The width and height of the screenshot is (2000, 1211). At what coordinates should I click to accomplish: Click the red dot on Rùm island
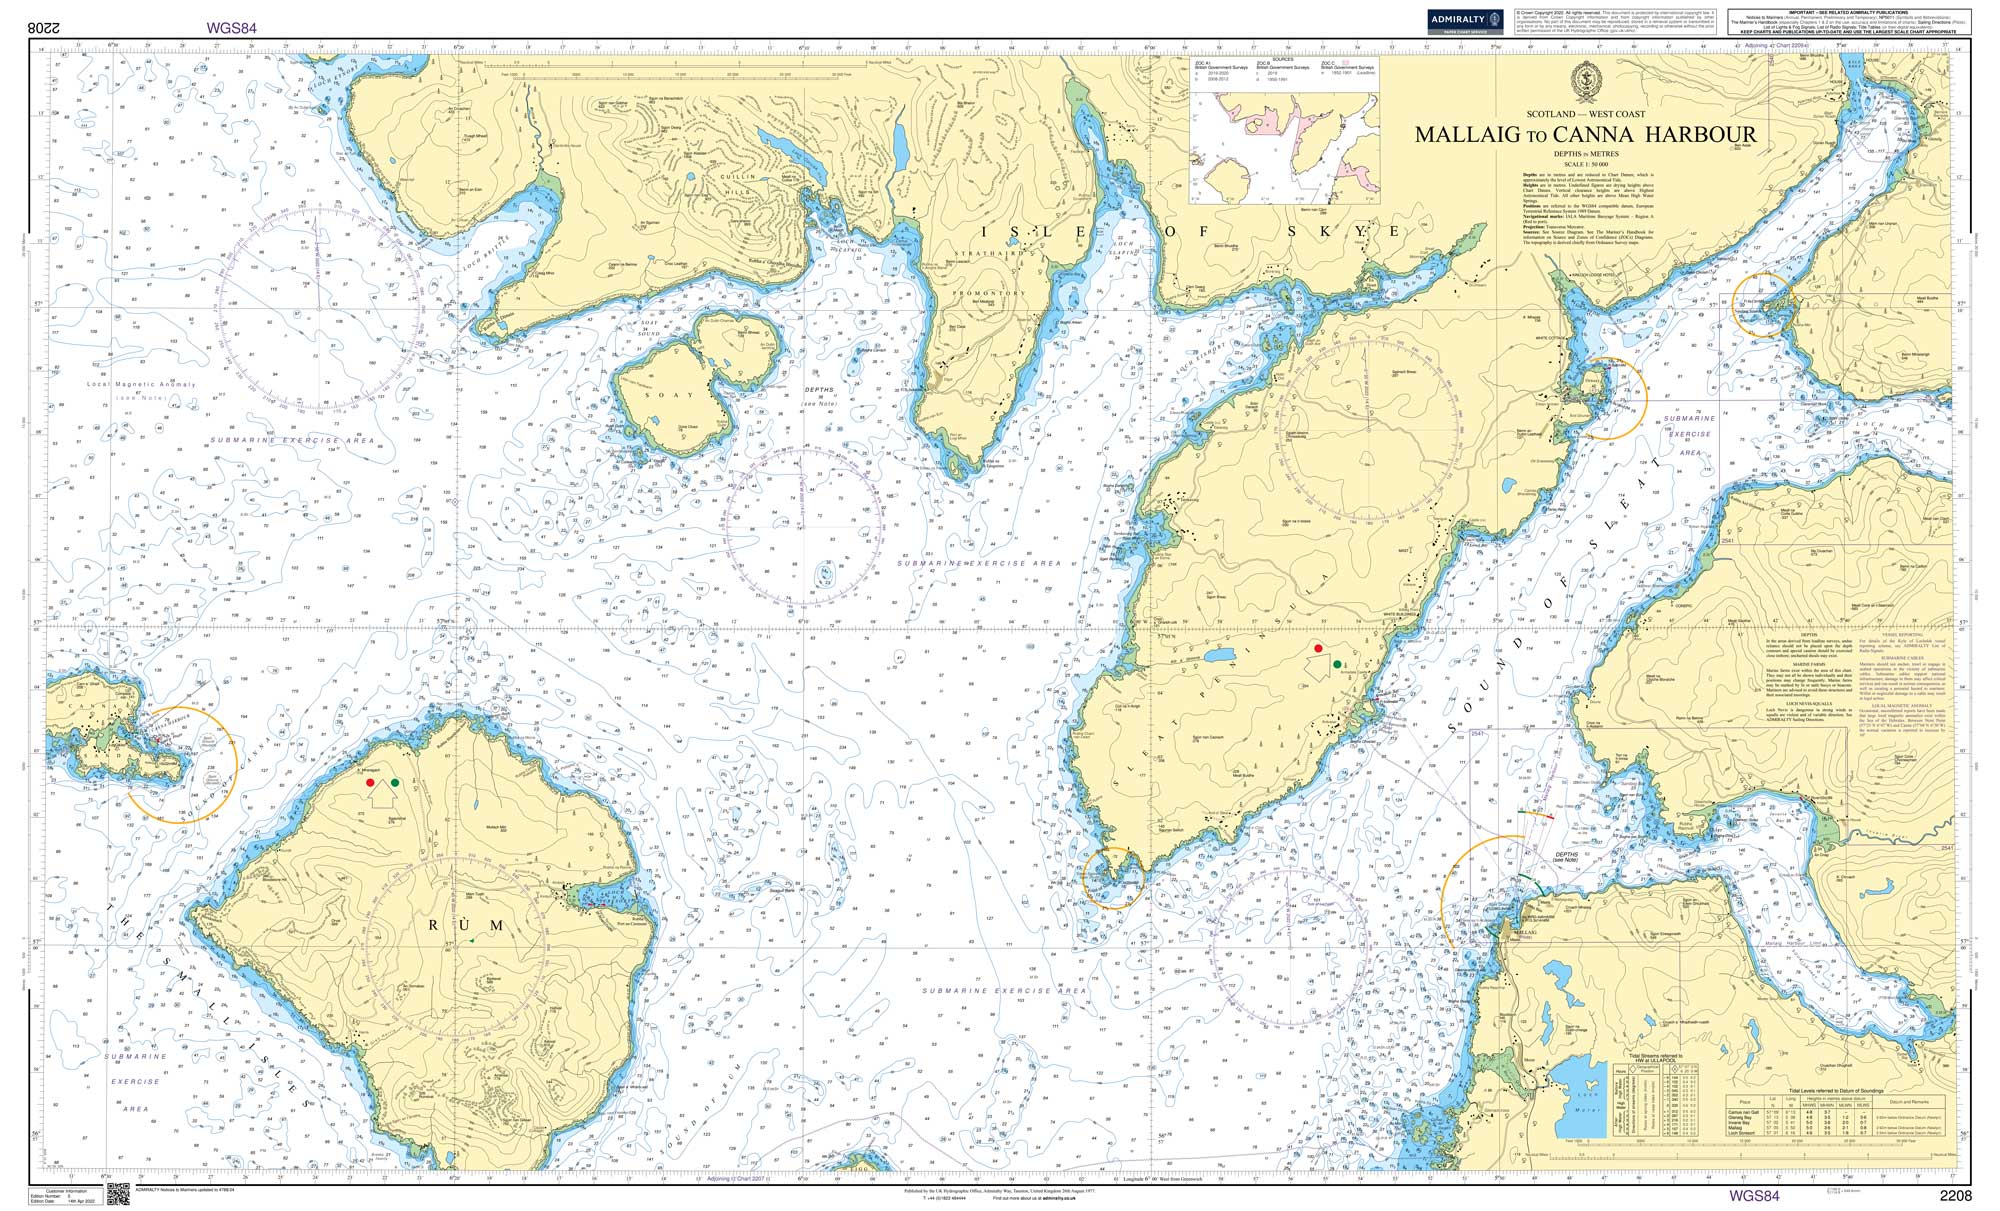[371, 782]
